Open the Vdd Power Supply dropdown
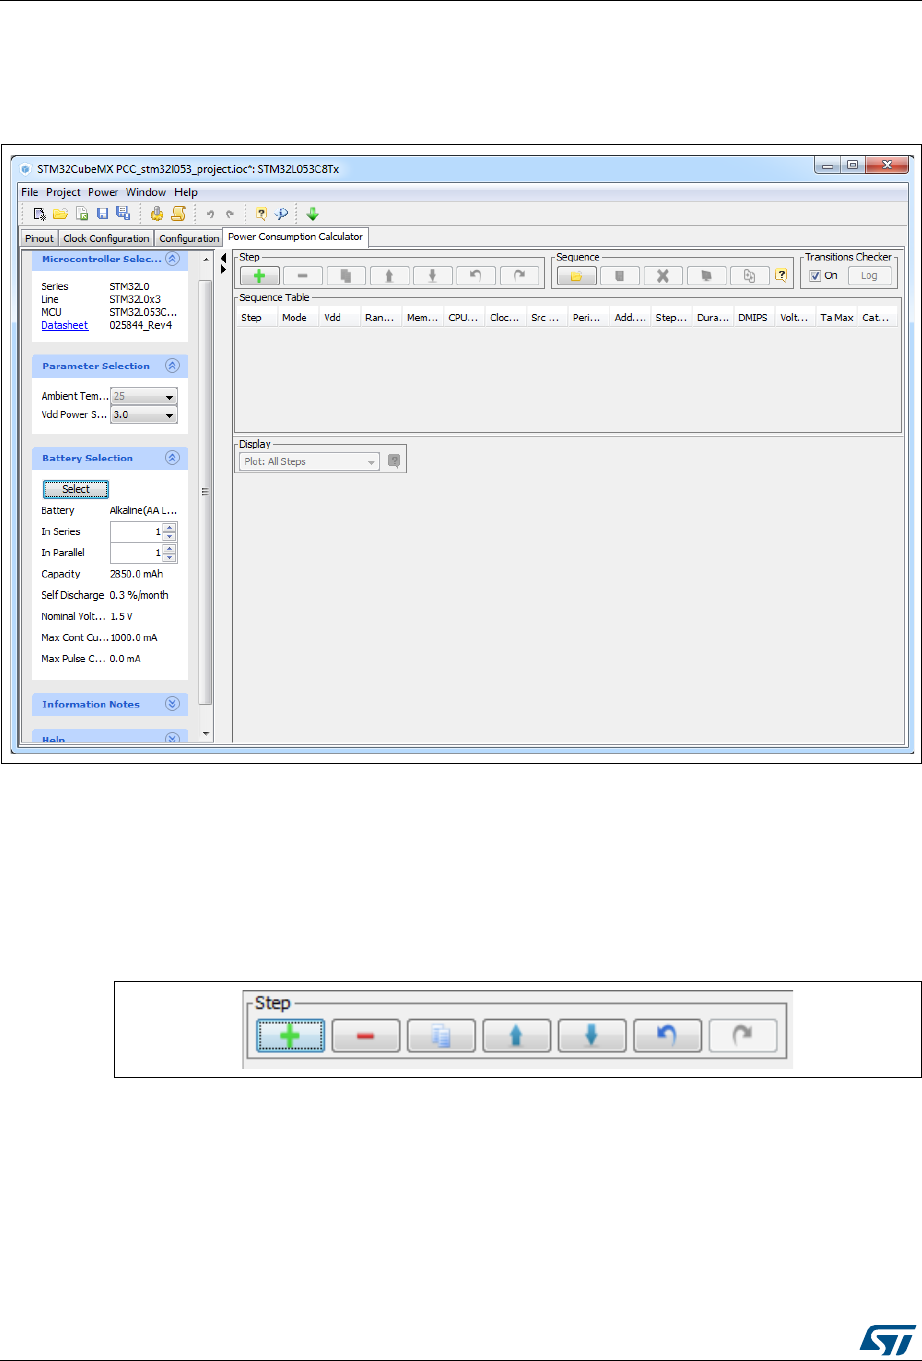Screen dimensions: 922x1361 (143, 415)
